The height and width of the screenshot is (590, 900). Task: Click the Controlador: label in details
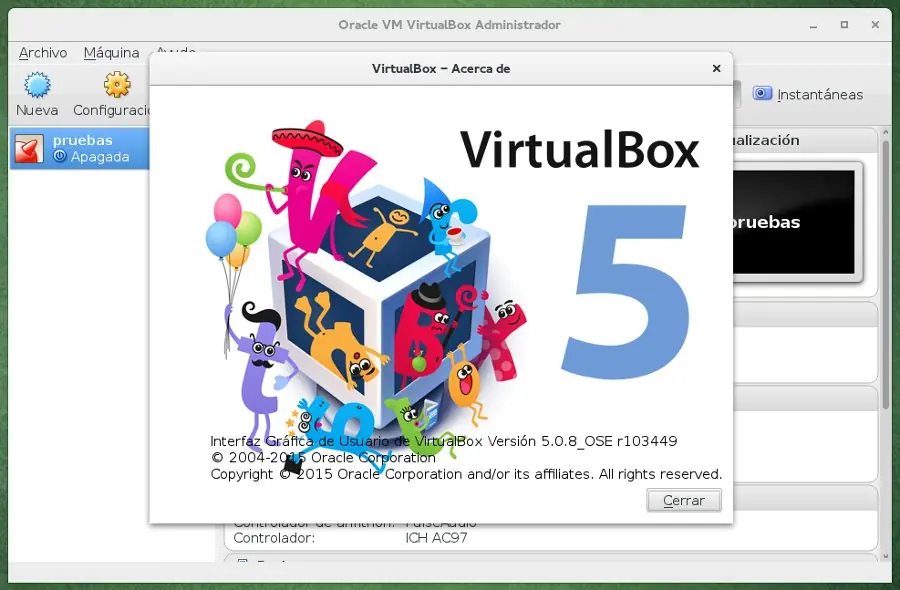click(x=274, y=538)
